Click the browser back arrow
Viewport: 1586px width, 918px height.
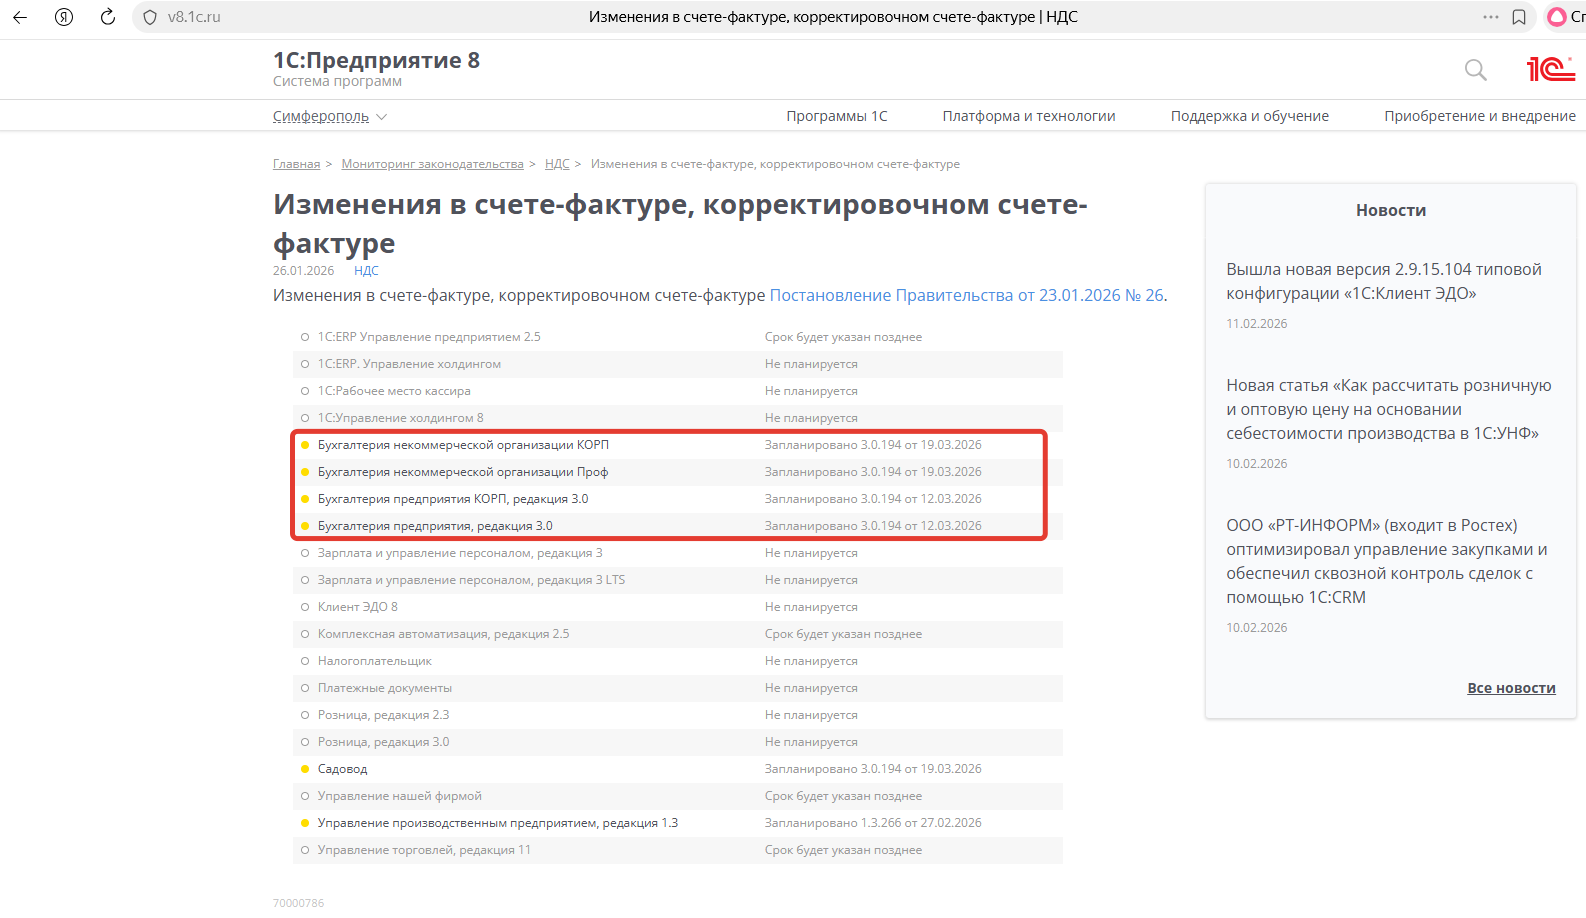coord(20,17)
